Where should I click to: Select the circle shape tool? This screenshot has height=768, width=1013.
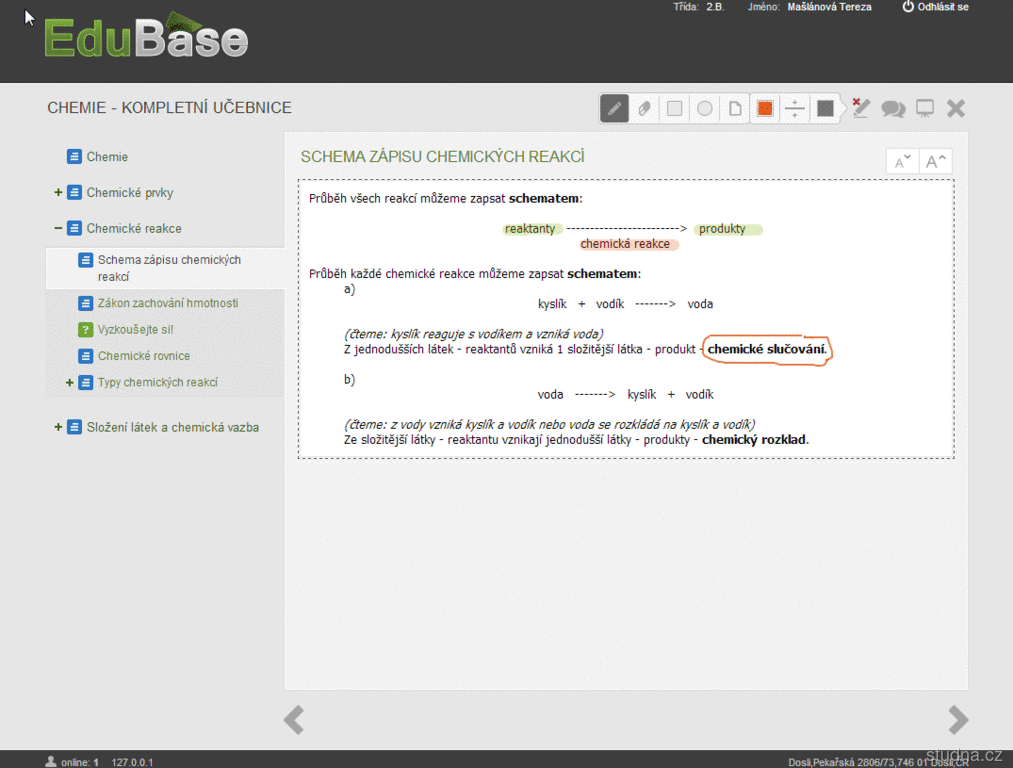click(705, 109)
